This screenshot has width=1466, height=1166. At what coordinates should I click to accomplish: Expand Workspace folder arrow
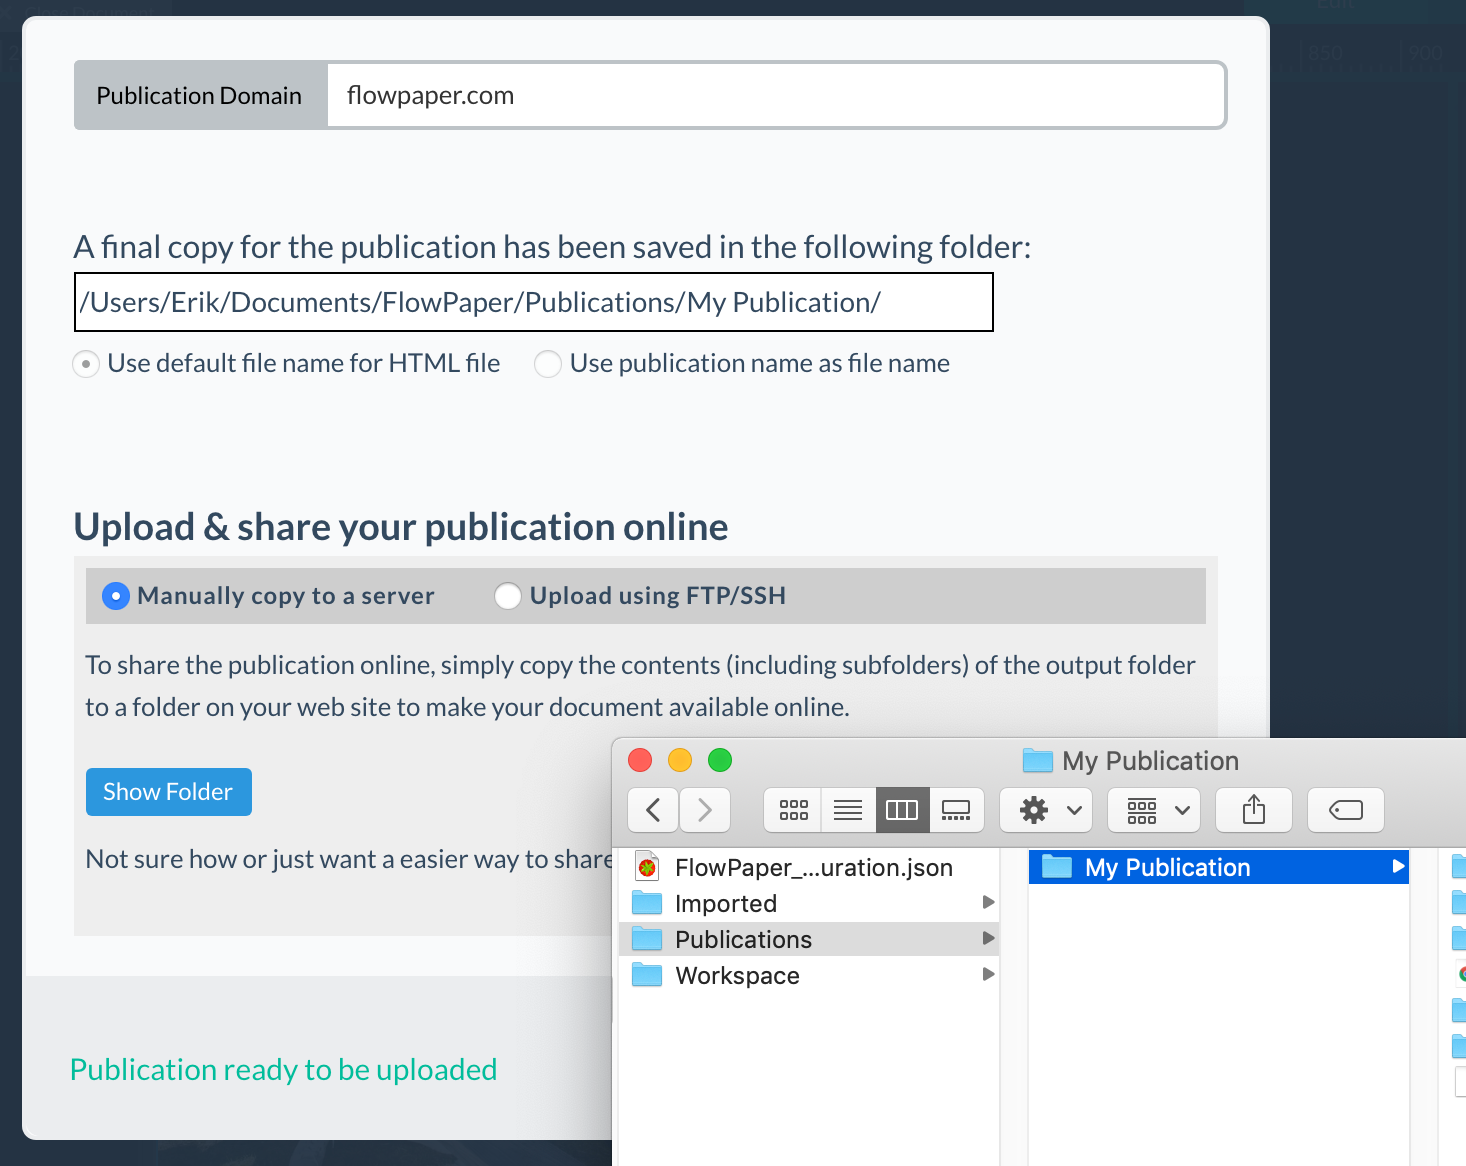988,974
